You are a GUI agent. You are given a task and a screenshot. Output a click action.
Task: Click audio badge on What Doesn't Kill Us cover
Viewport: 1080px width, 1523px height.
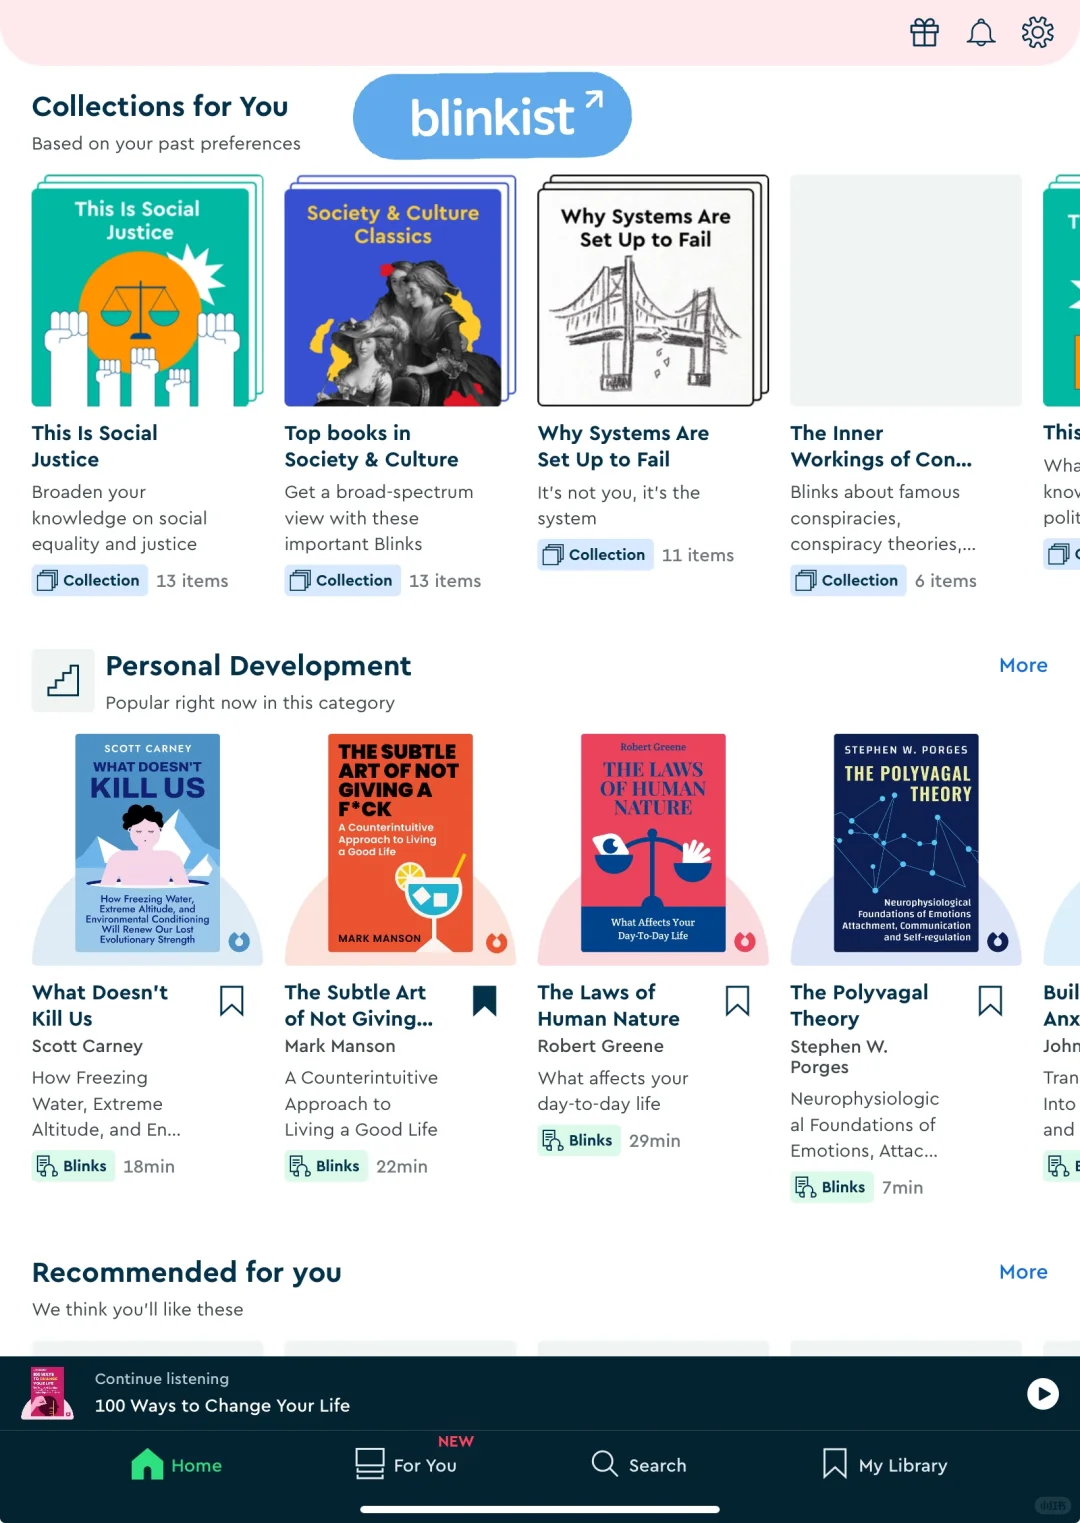[239, 941]
